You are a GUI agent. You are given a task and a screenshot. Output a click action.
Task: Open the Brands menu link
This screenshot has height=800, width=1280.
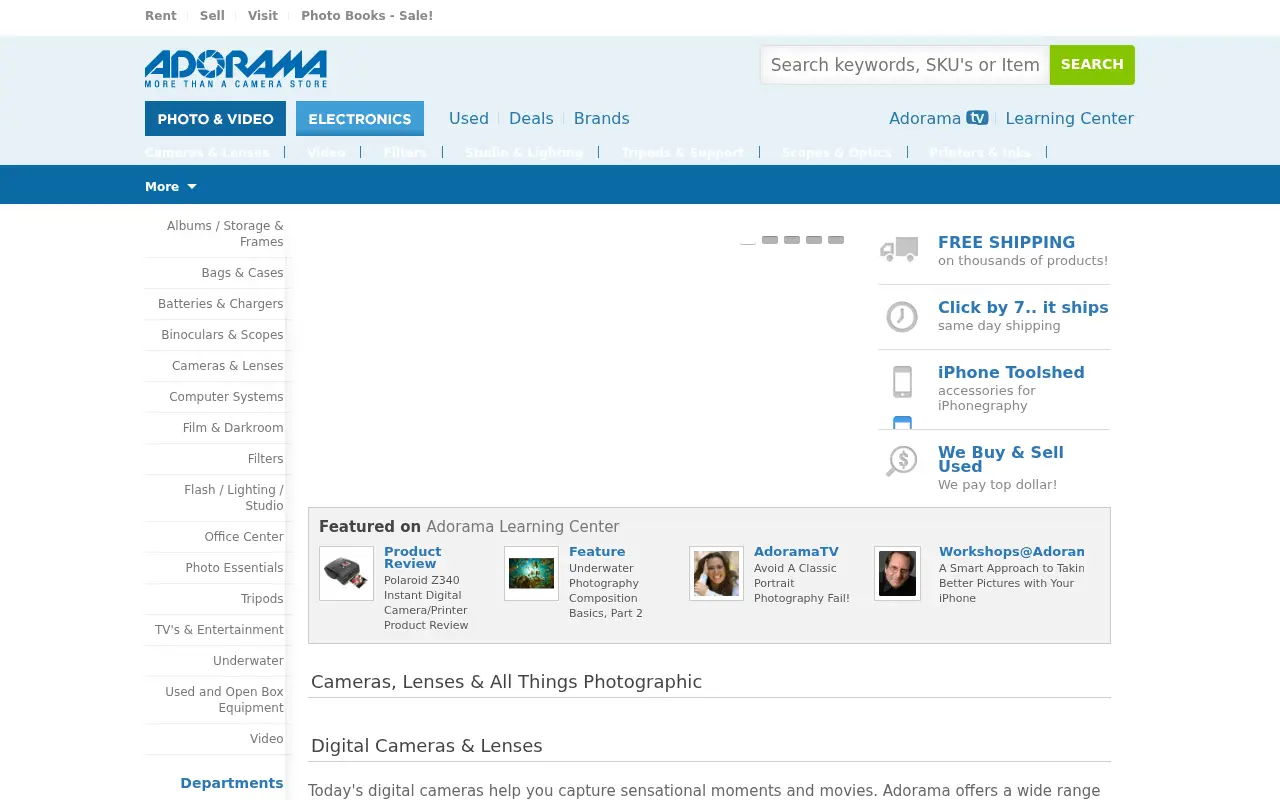602,118
